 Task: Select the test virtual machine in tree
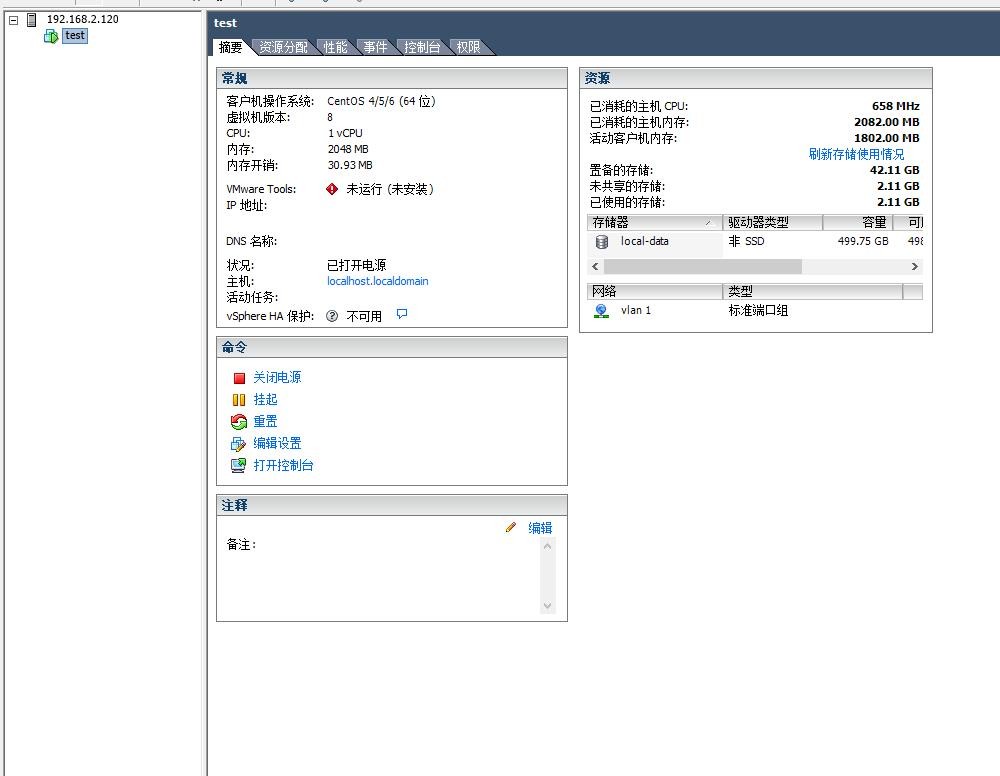click(x=75, y=36)
